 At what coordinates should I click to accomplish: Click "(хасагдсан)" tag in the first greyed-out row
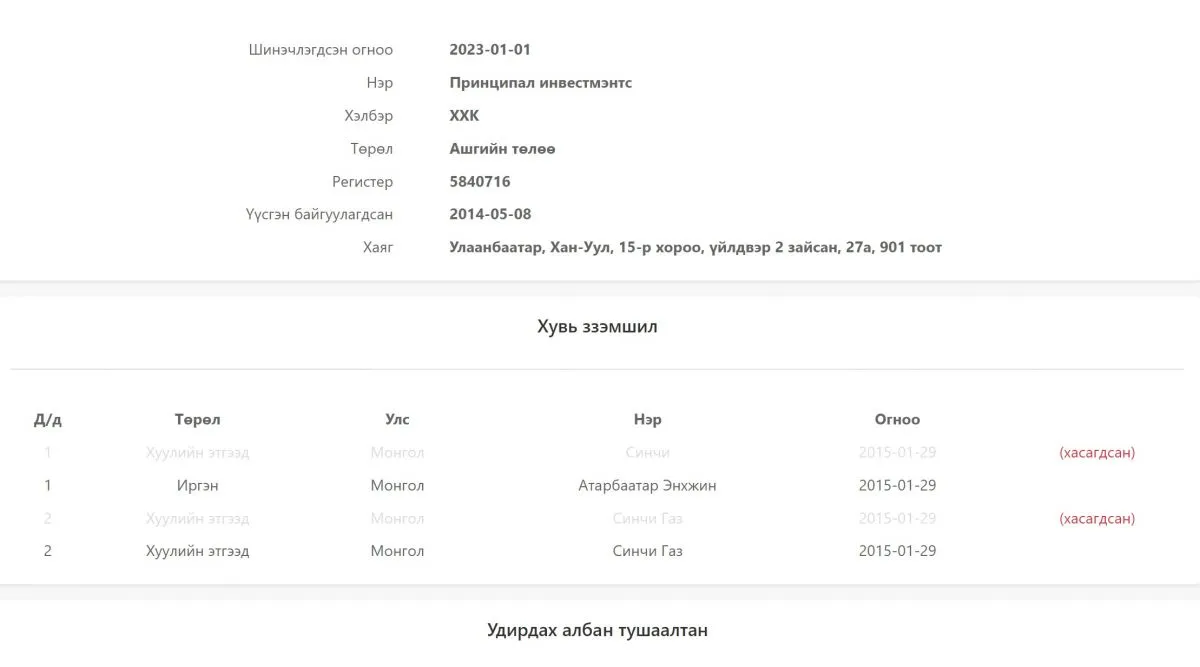click(1097, 453)
